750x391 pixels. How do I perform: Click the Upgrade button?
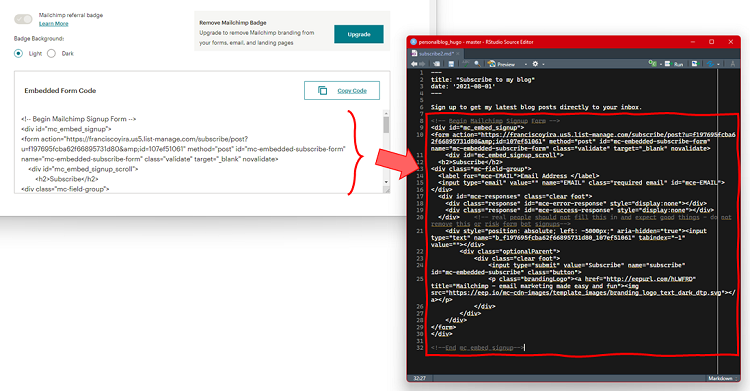click(359, 34)
